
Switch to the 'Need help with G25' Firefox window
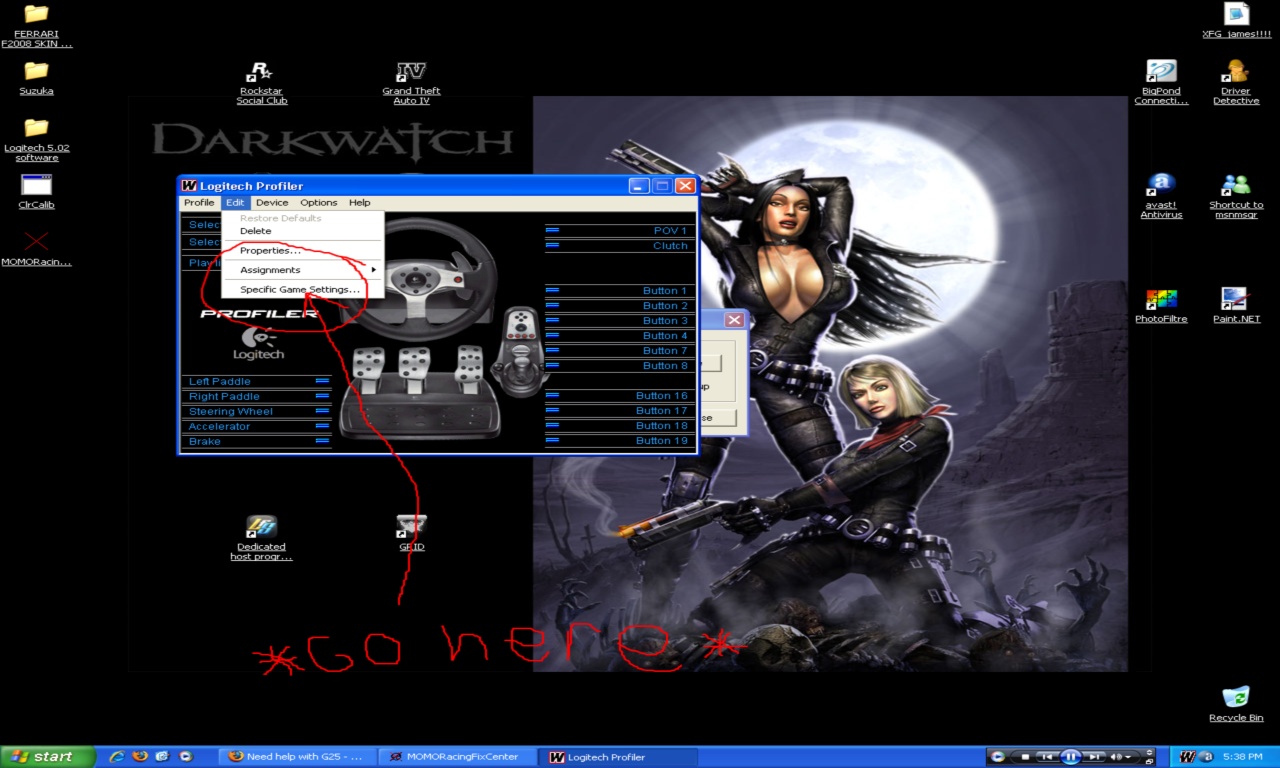pyautogui.click(x=298, y=757)
